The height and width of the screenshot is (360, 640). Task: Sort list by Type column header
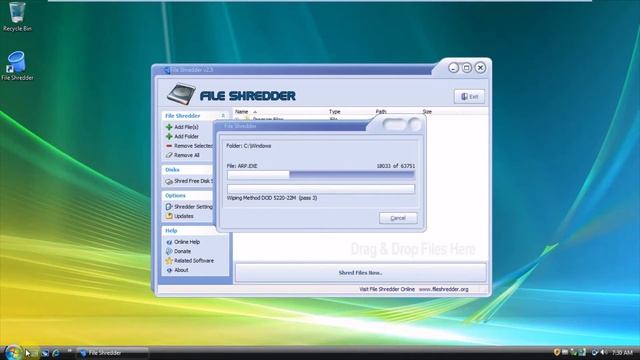pyautogui.click(x=335, y=111)
